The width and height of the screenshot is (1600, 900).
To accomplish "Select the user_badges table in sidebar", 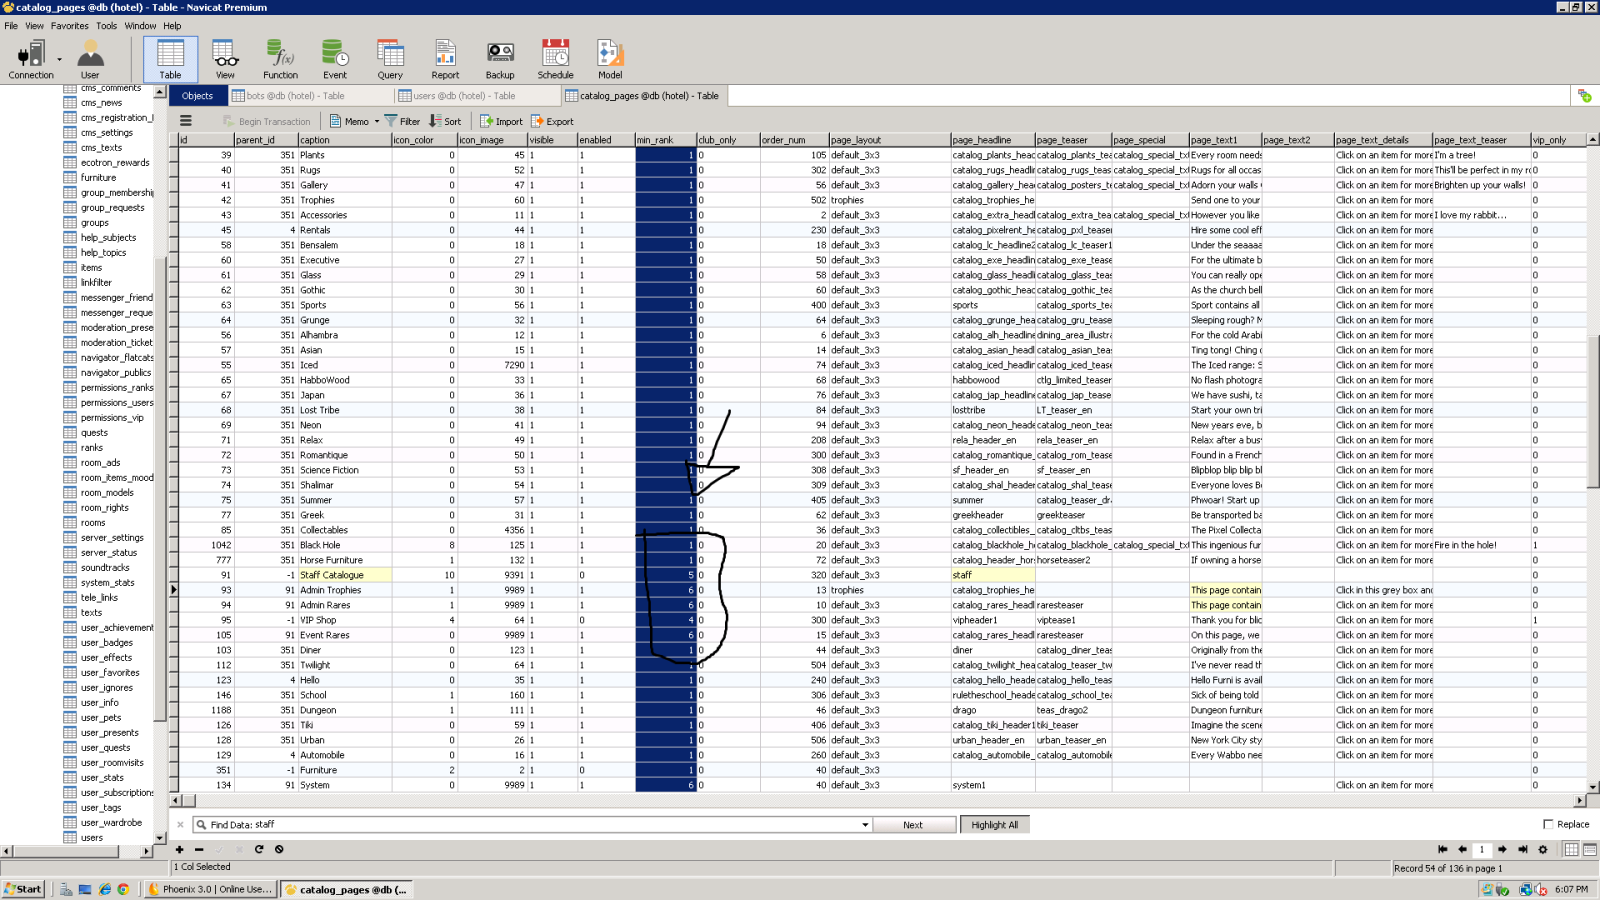I will click(x=107, y=643).
